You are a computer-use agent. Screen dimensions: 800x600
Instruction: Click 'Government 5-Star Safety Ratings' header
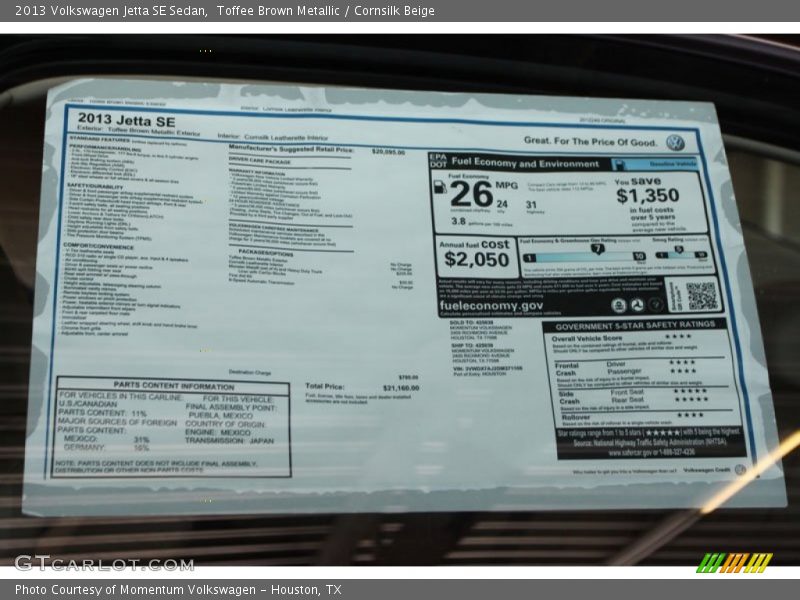coord(635,326)
